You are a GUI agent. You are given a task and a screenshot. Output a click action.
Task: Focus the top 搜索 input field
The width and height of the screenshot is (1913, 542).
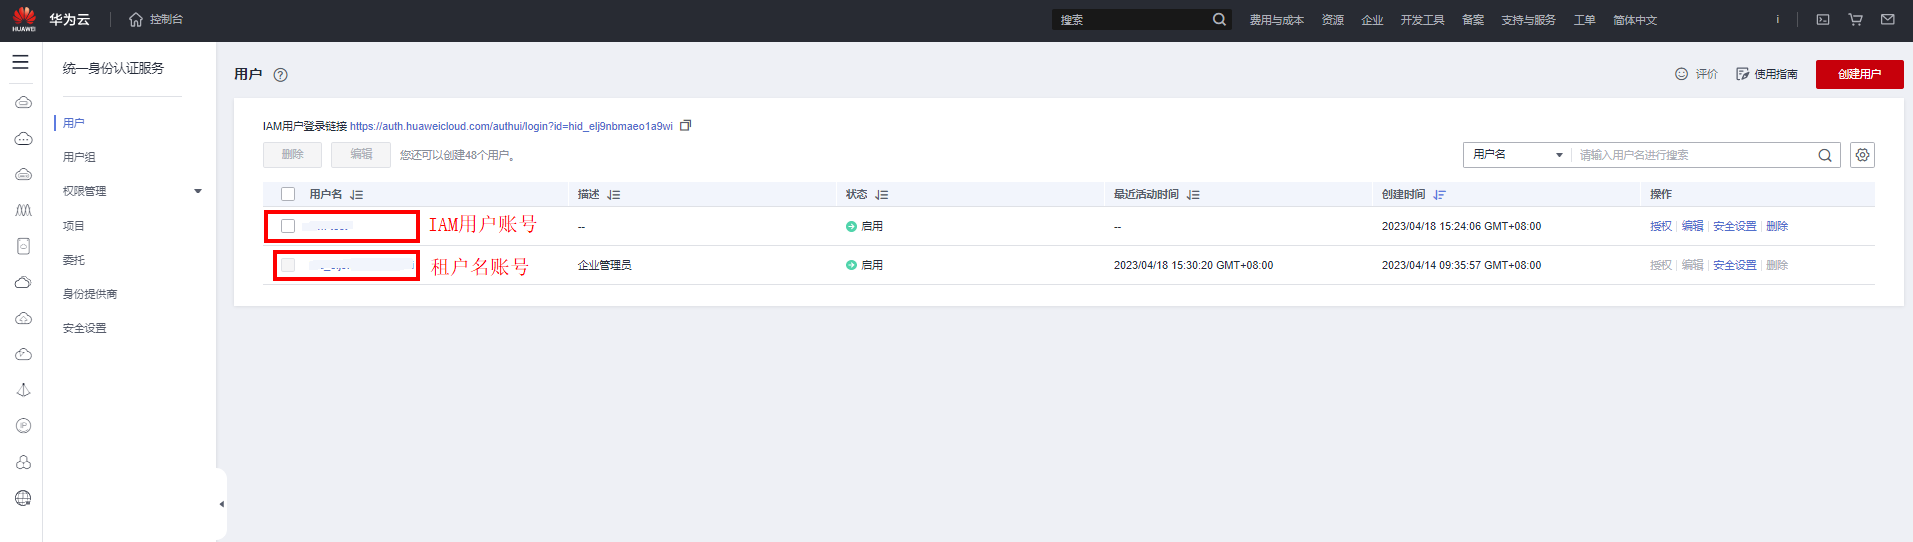click(1132, 19)
